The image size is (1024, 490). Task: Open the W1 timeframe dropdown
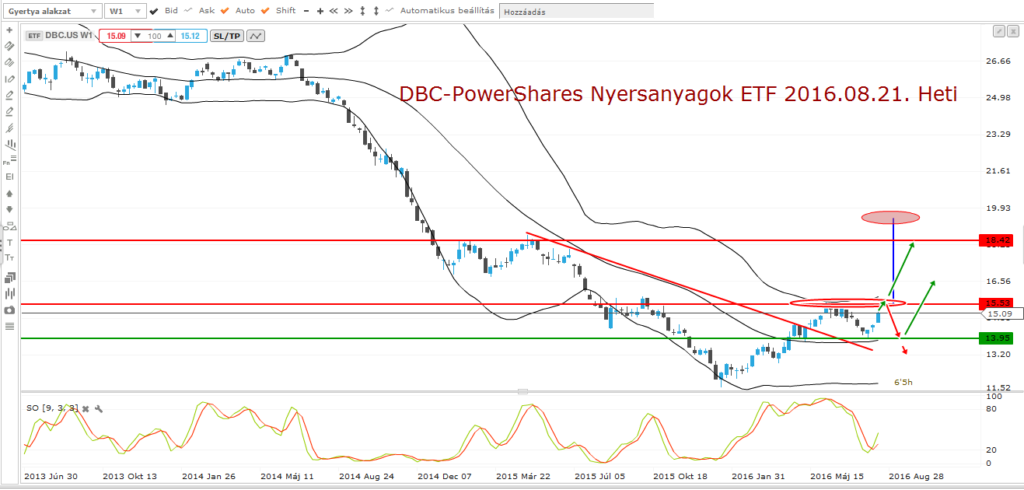point(125,11)
